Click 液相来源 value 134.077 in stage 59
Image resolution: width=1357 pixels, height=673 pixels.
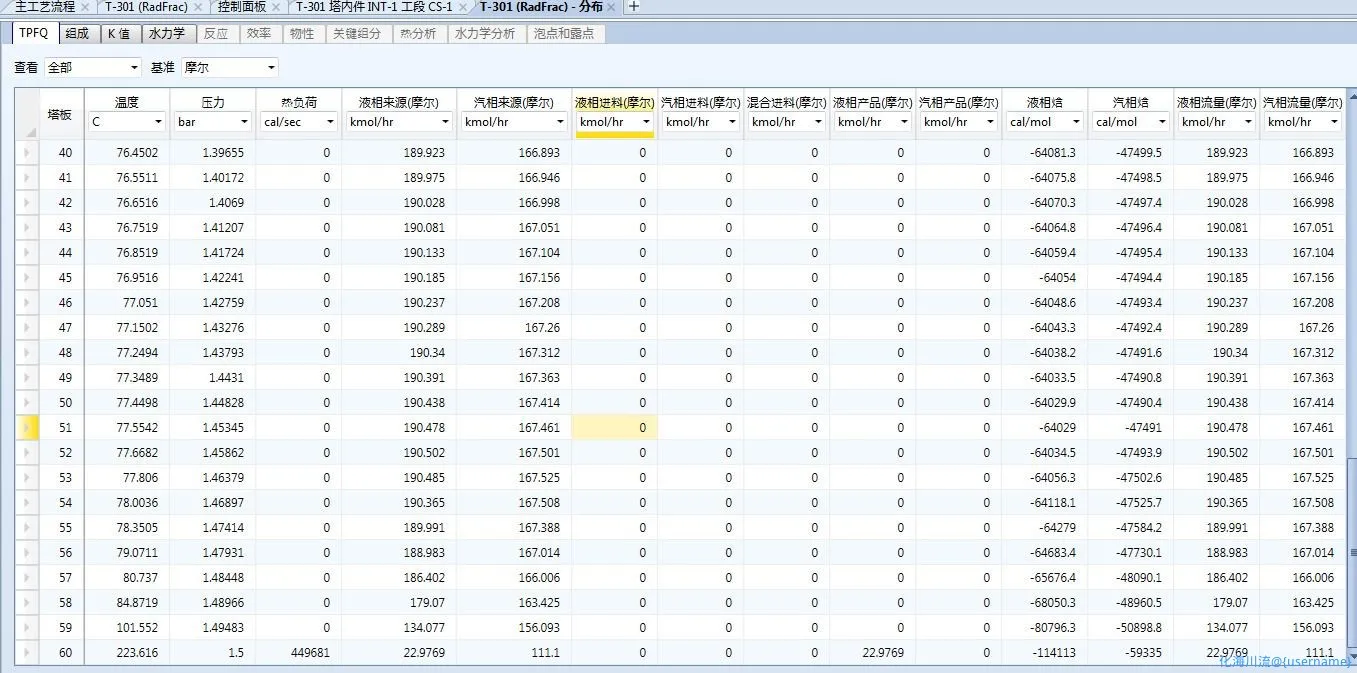point(399,627)
